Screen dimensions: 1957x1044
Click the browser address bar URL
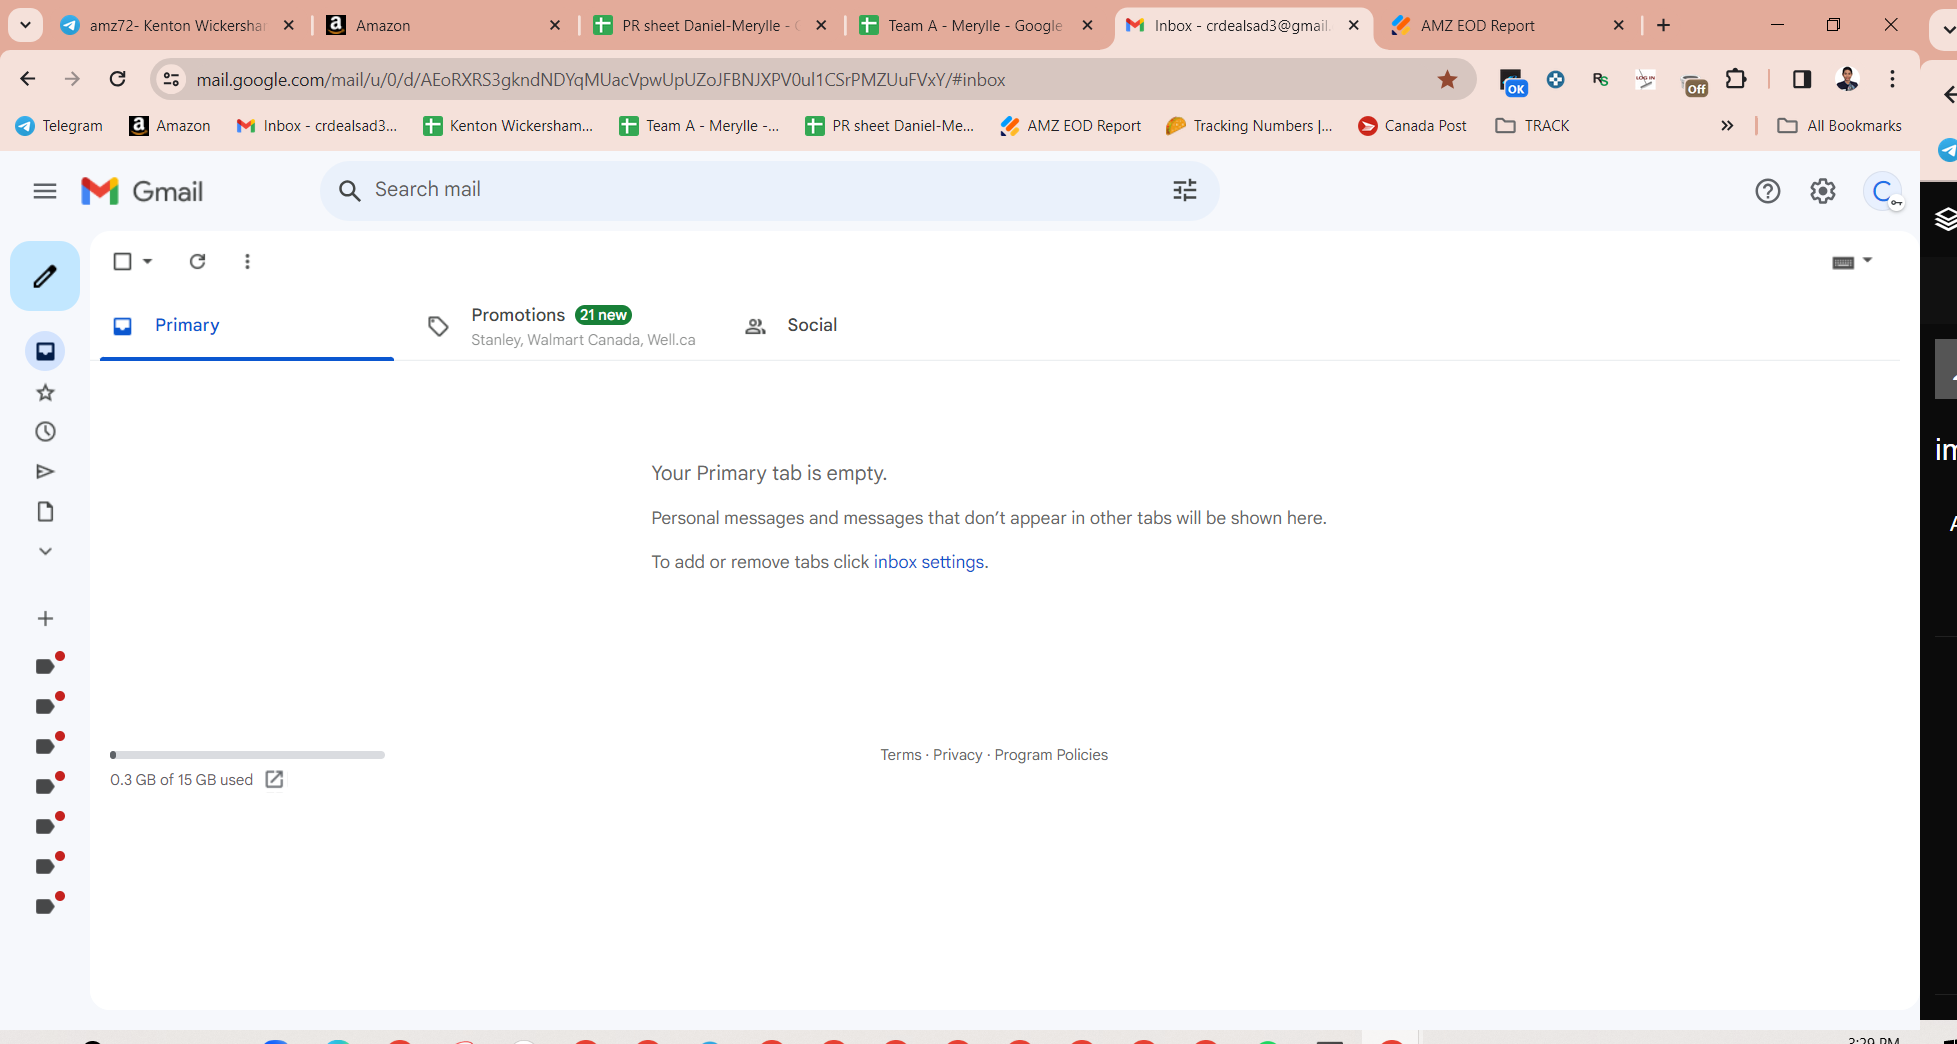(x=600, y=79)
